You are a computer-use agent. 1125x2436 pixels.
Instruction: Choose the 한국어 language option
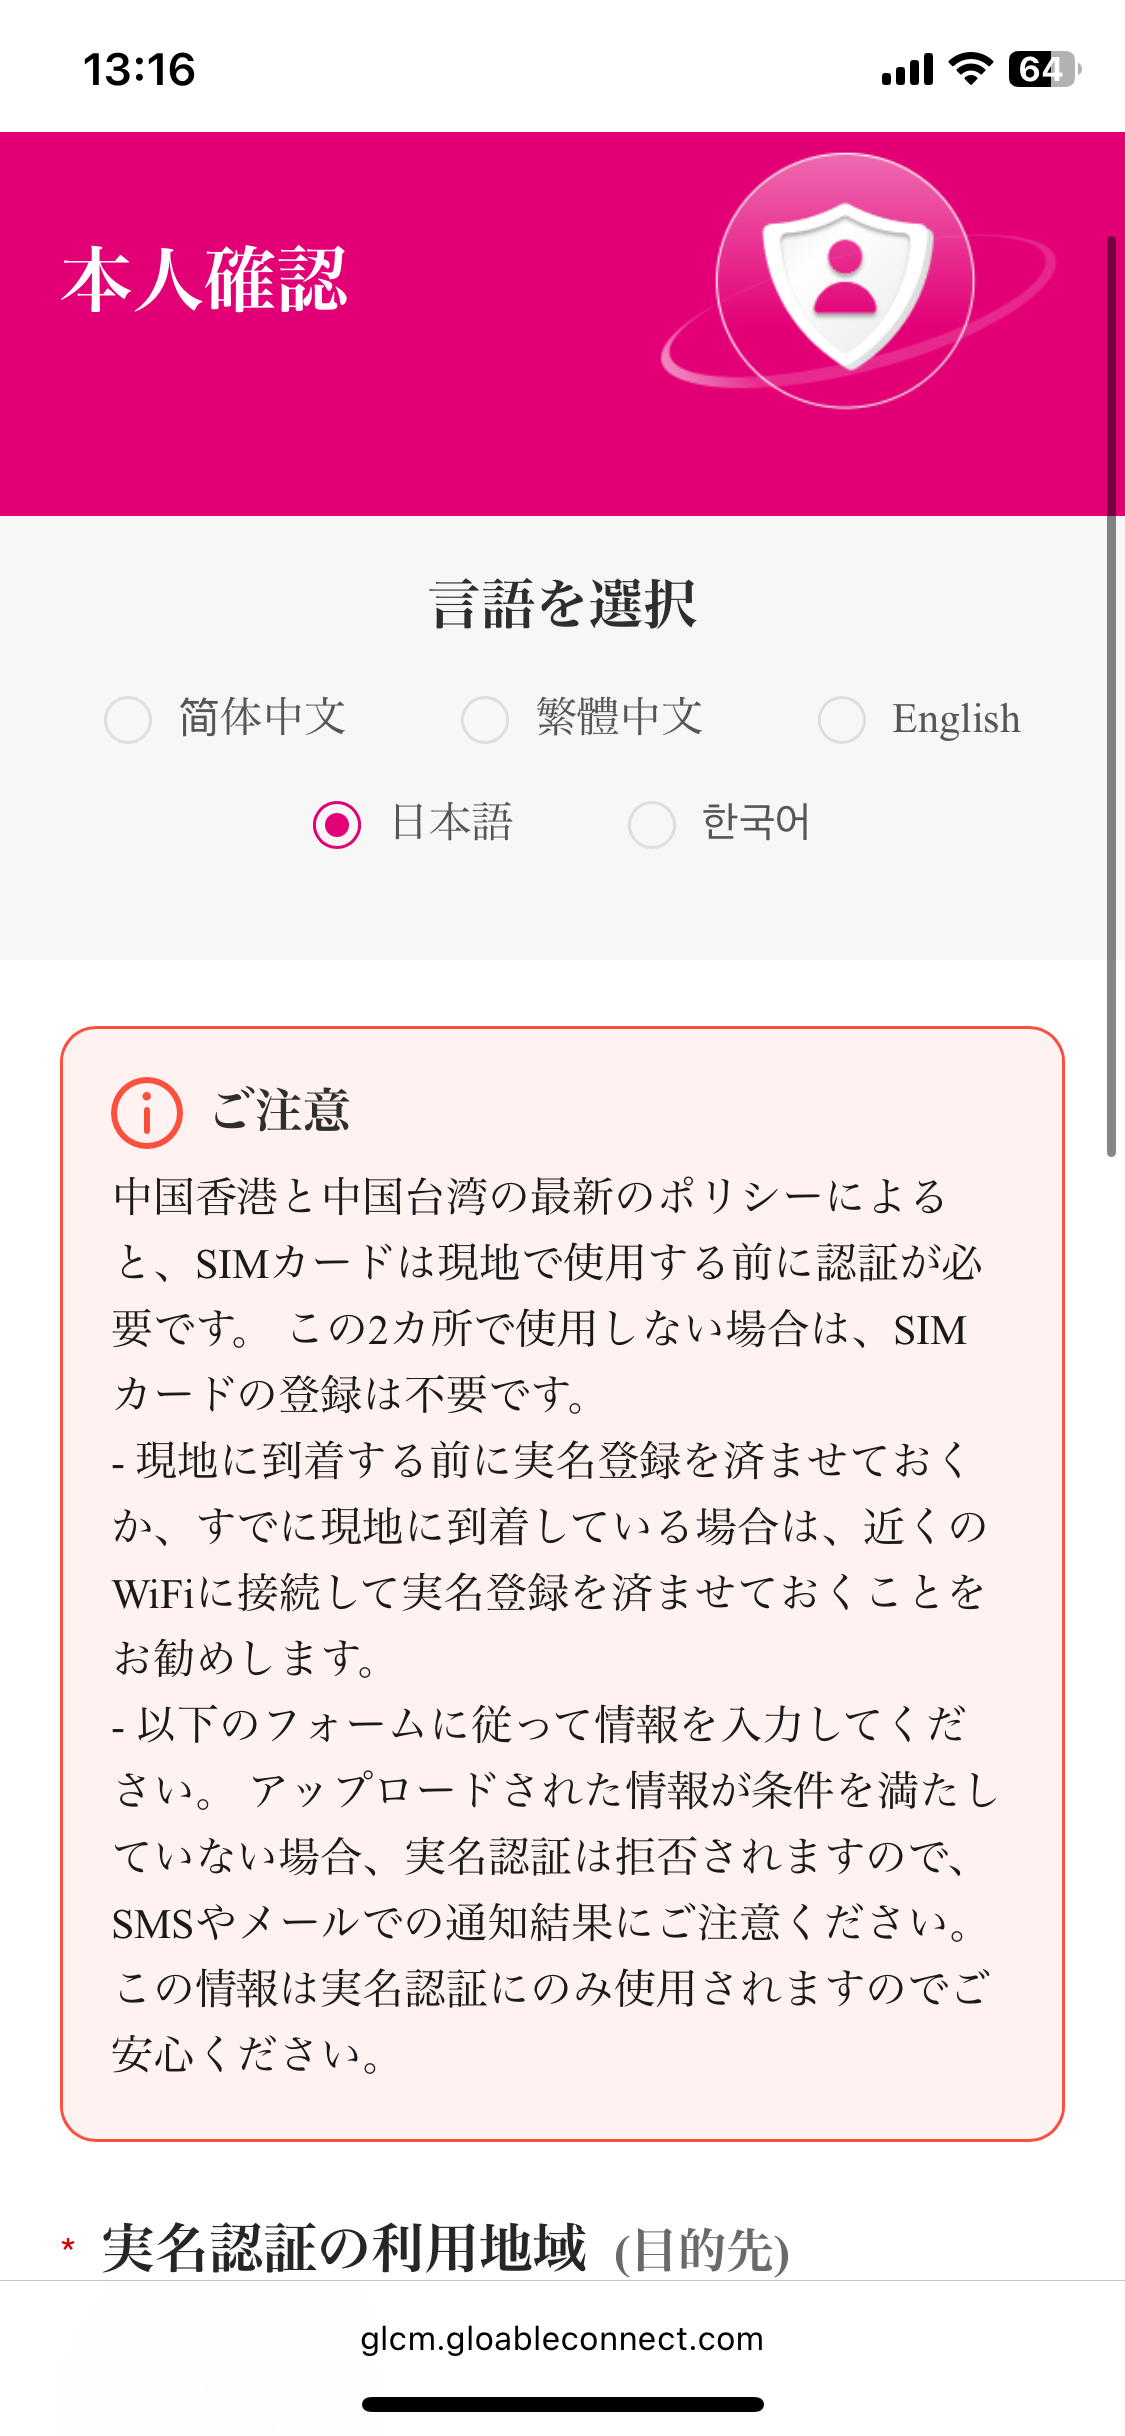point(652,824)
